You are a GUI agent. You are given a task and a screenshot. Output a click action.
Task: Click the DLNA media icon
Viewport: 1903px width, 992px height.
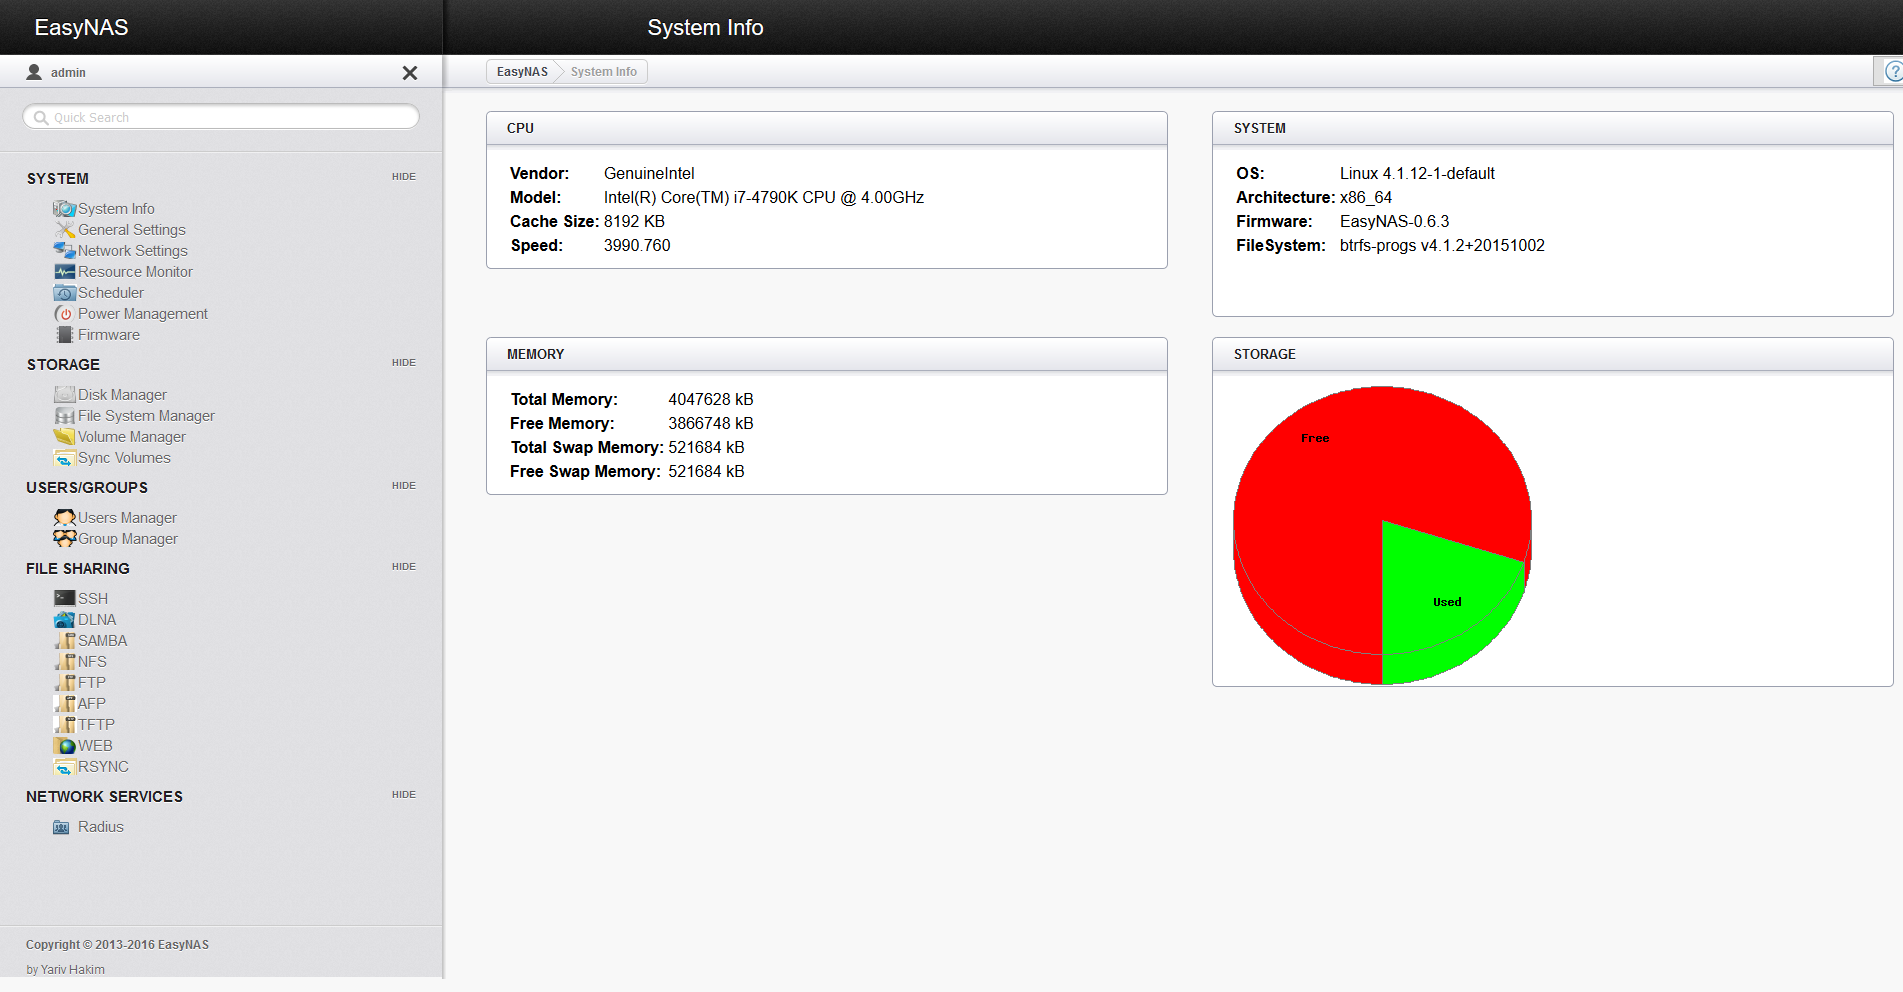[x=65, y=620]
